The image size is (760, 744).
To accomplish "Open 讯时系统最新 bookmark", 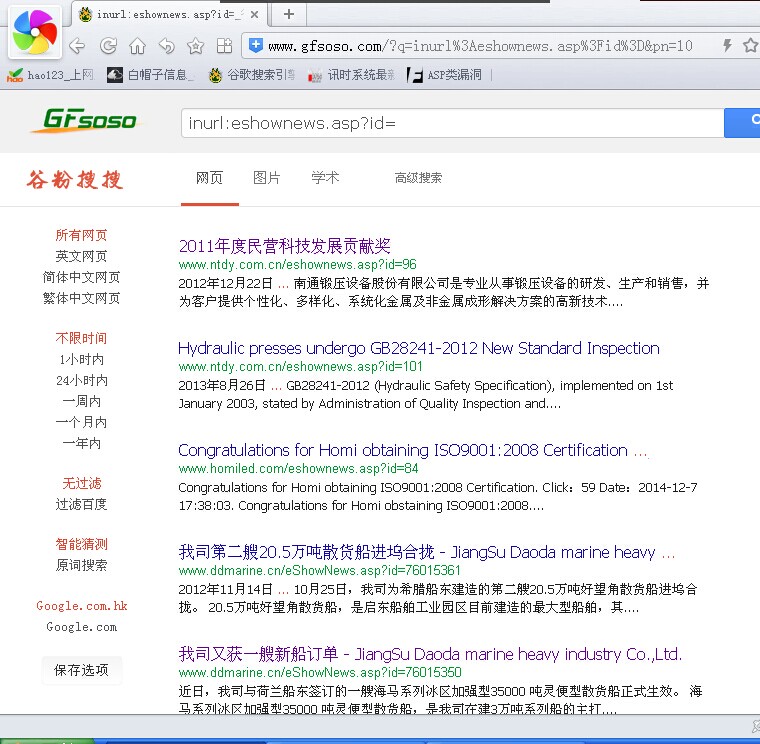I will pos(351,75).
